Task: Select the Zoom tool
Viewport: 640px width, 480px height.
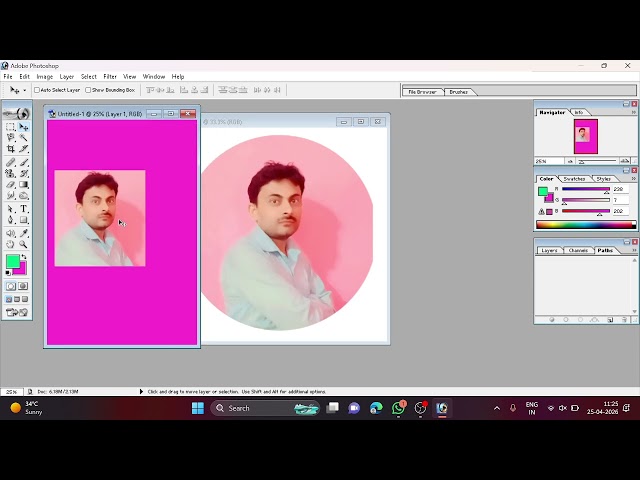Action: coord(24,244)
